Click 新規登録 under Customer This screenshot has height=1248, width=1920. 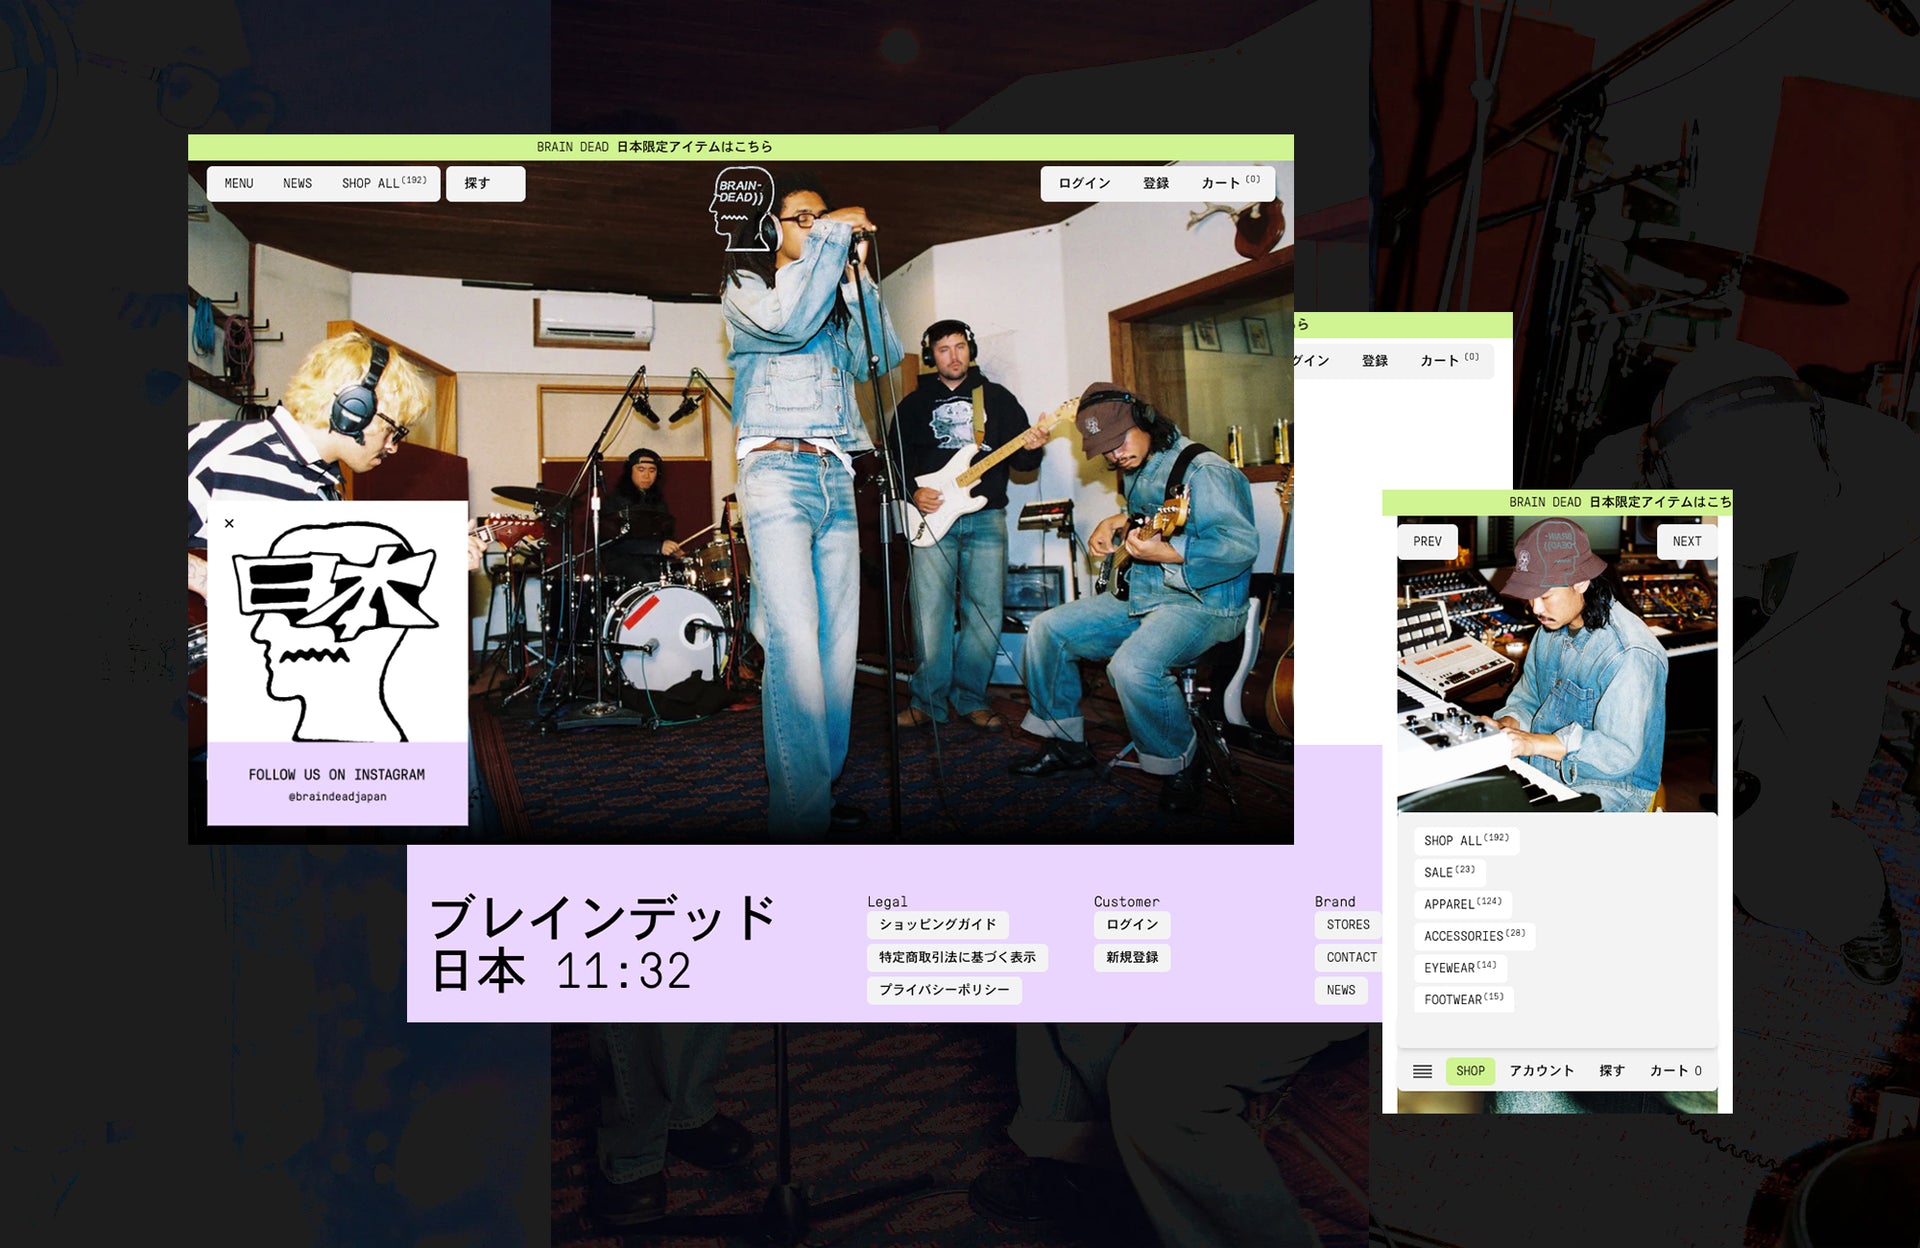pos(1132,958)
